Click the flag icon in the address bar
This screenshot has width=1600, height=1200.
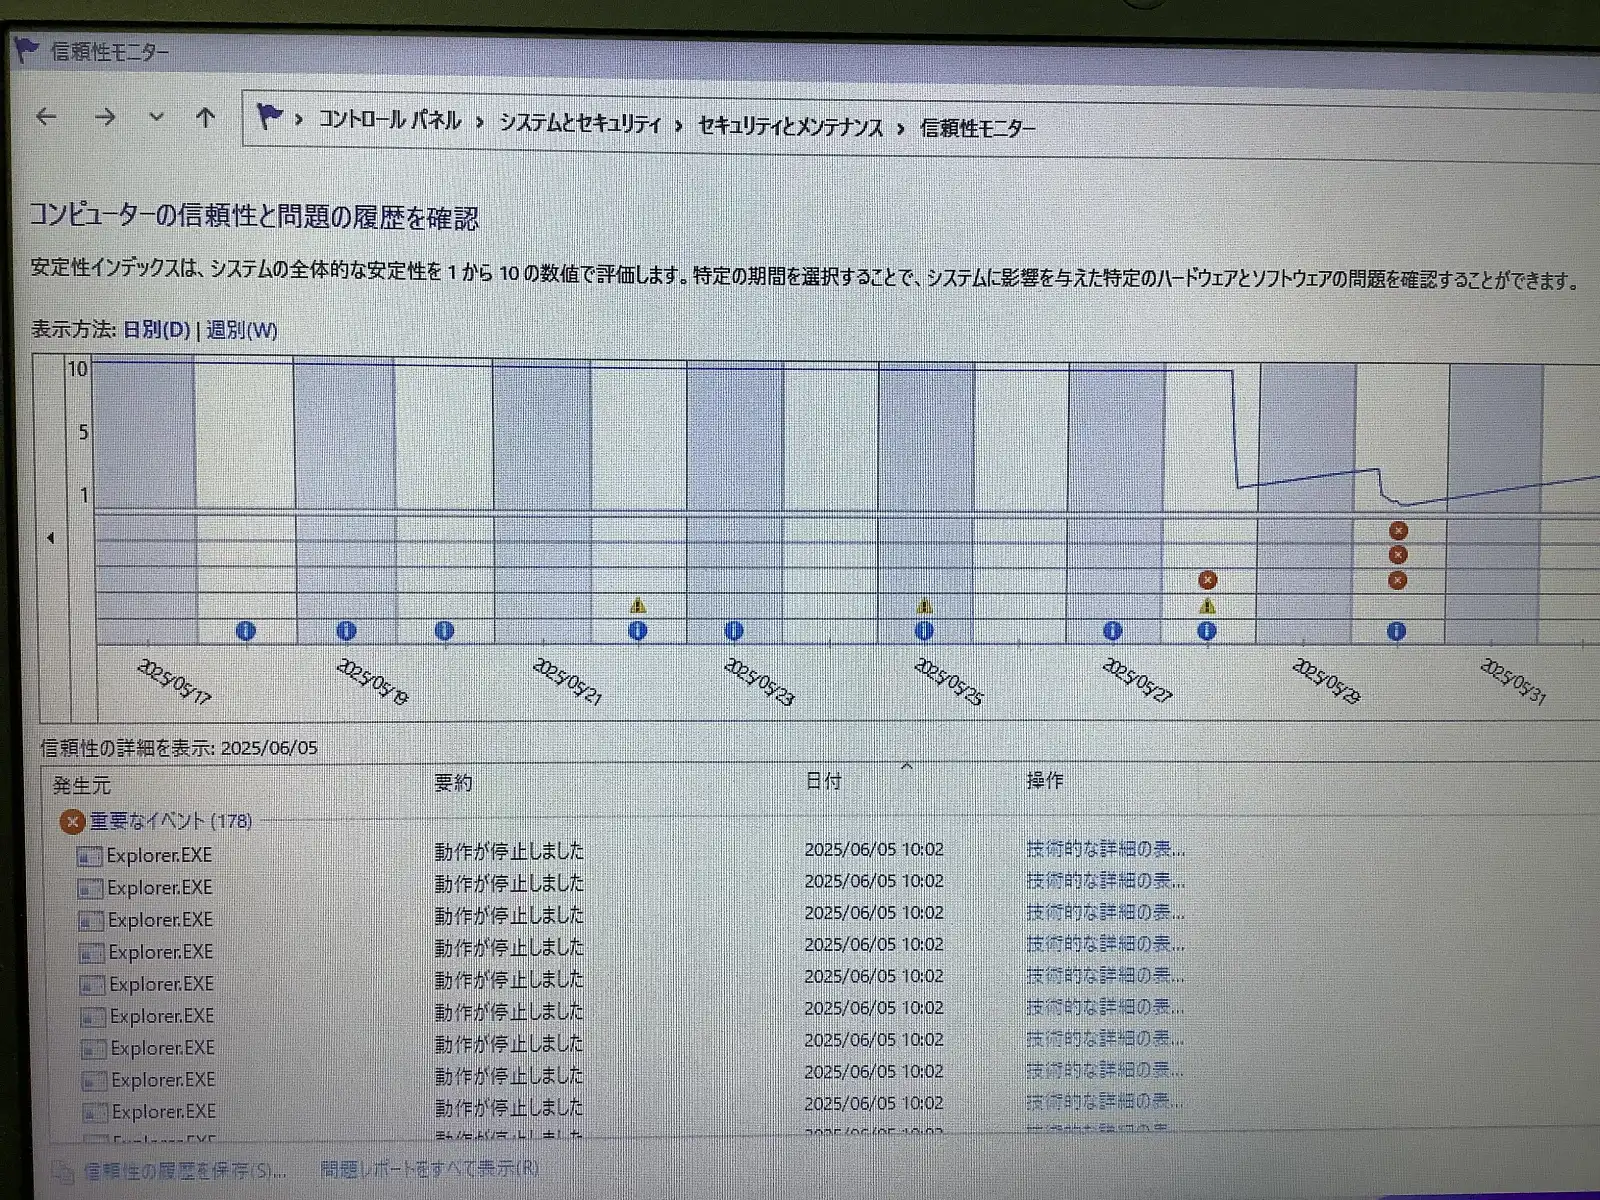click(268, 117)
